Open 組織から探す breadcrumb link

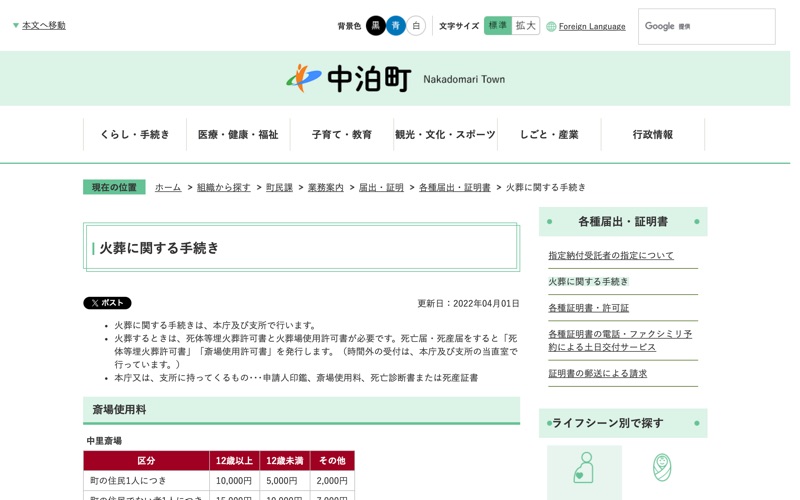pyautogui.click(x=223, y=187)
